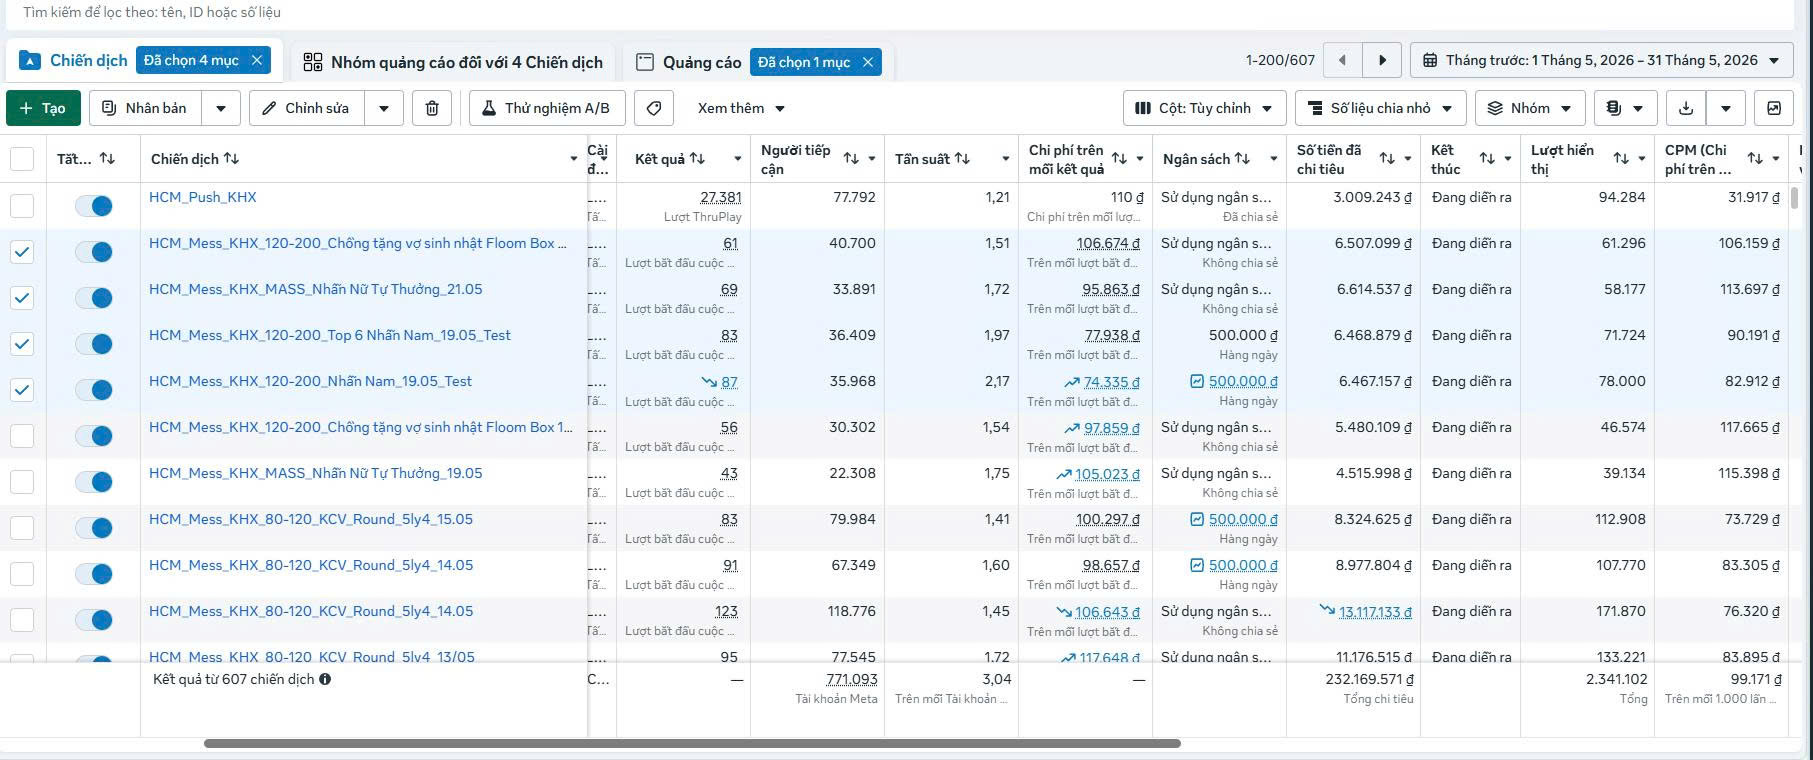
Task: Go to previous page arrow
Action: coord(1342,60)
